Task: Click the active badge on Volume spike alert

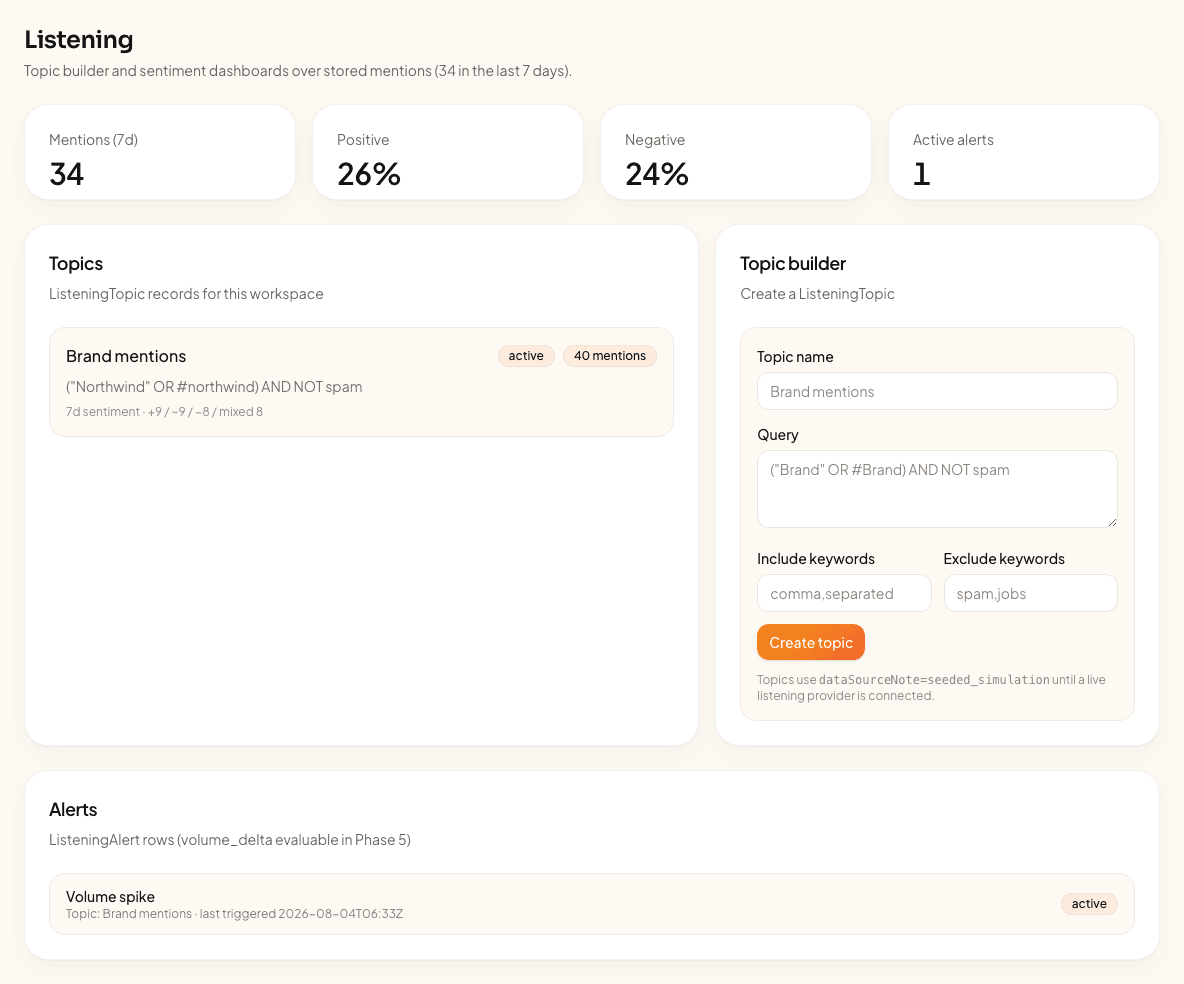Action: (1089, 904)
